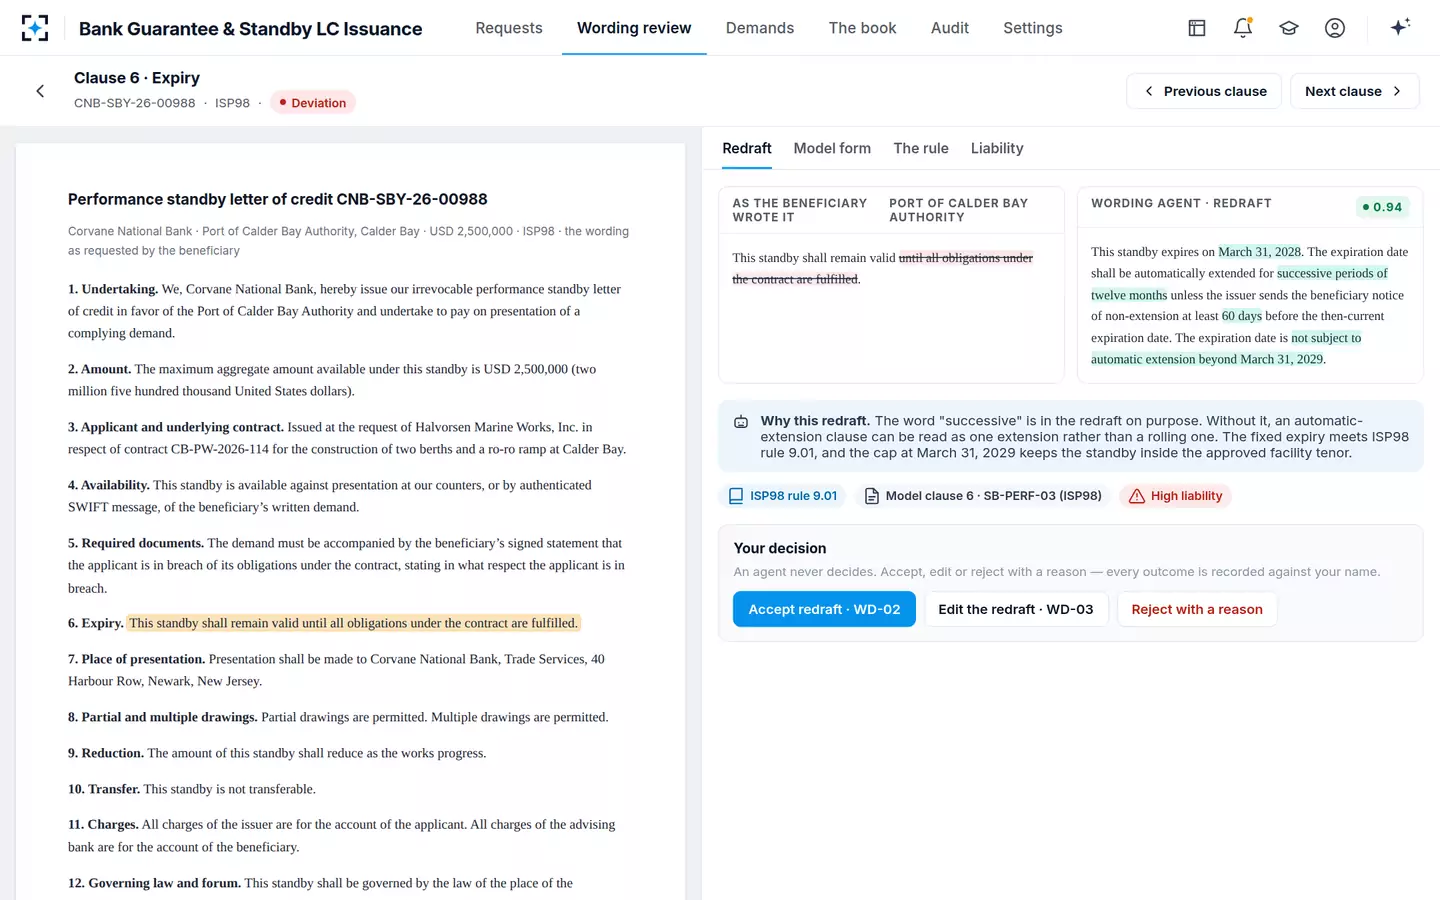Viewport: 1440px width, 900px height.
Task: Click the robot icon beside Why this redraft
Action: point(741,422)
